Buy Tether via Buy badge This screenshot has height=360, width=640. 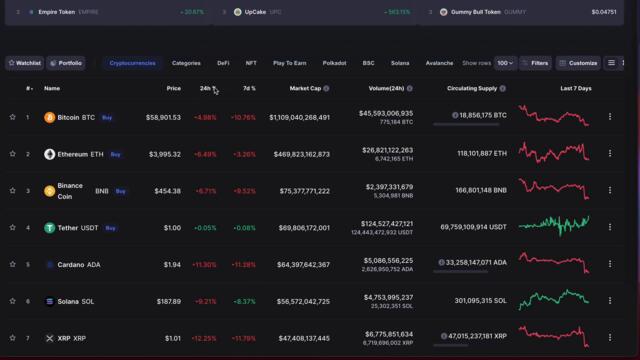pyautogui.click(x=110, y=228)
